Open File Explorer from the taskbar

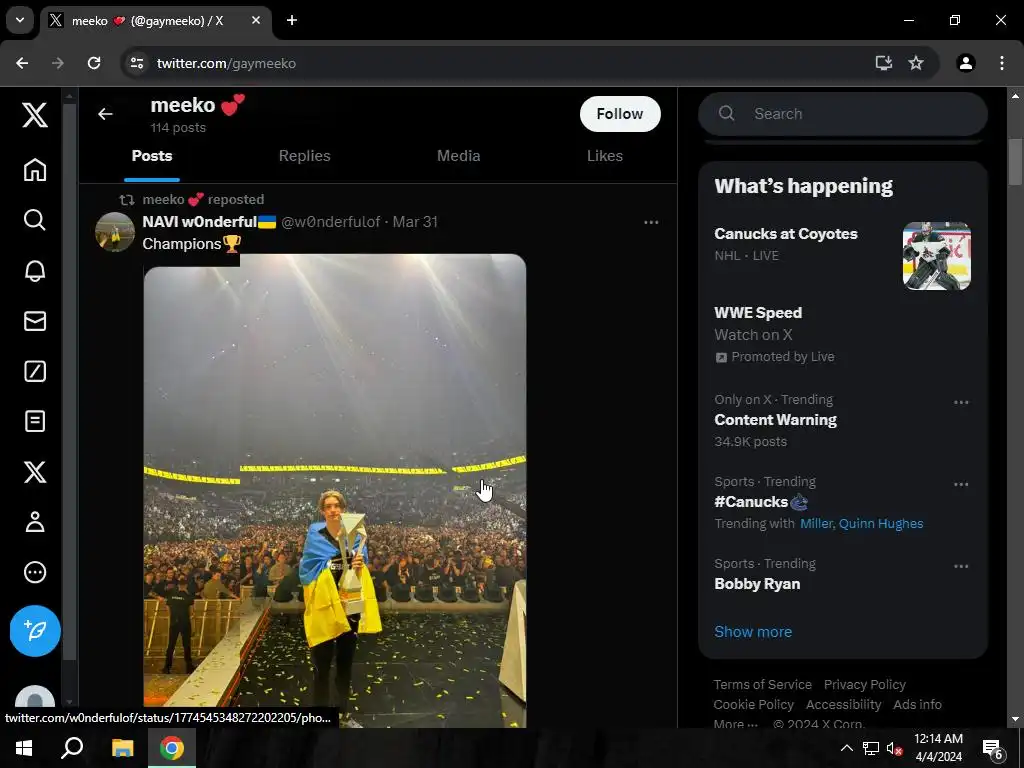click(x=122, y=748)
